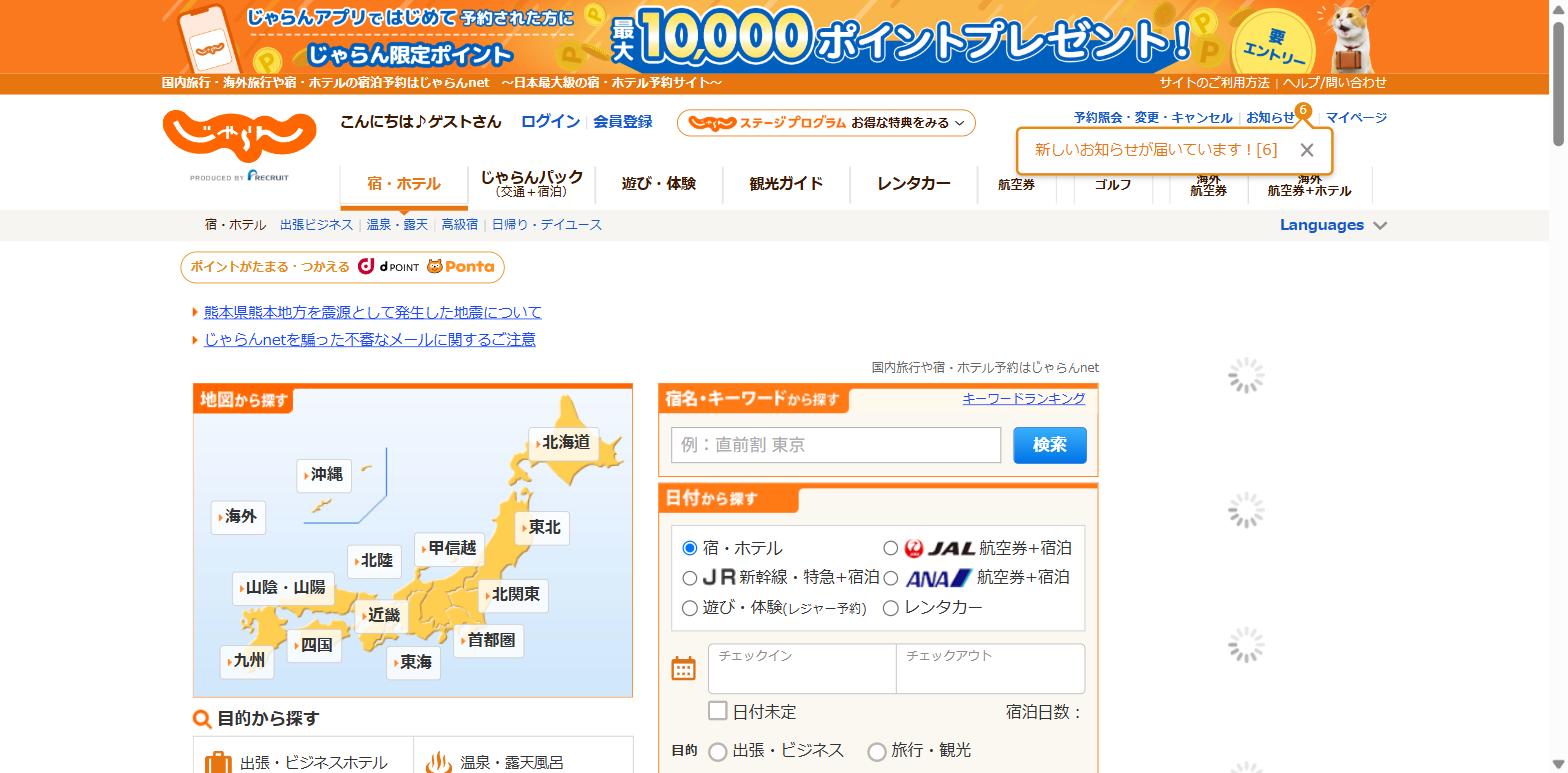Click the チェックアウト date field
This screenshot has height=773, width=1568.
tap(990, 668)
